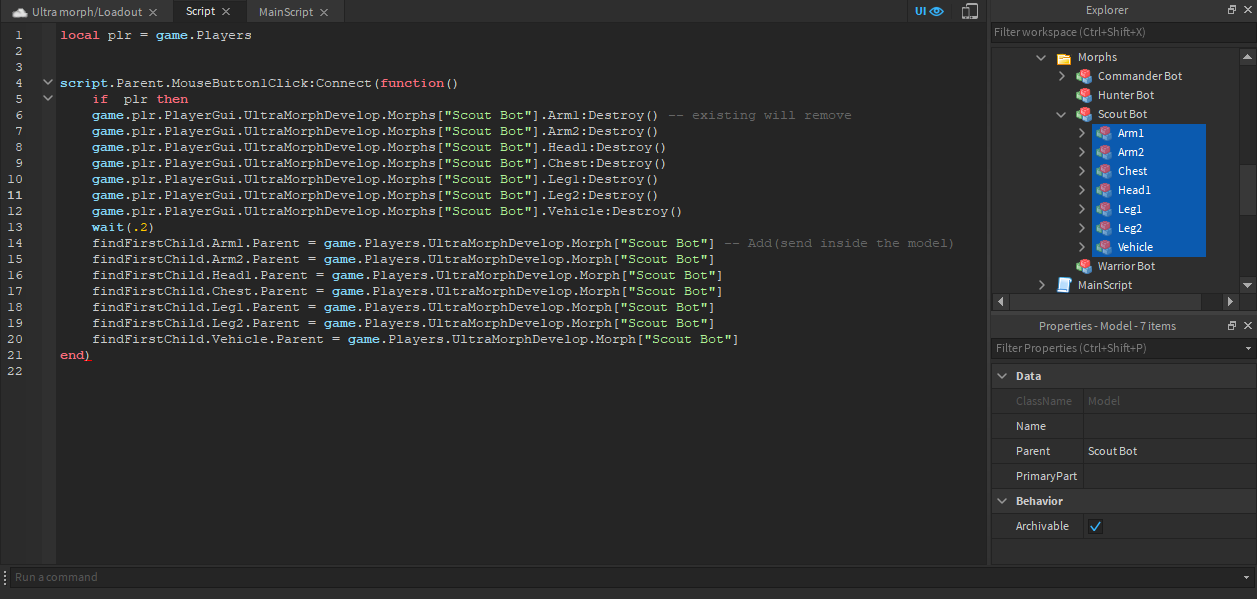Select the Vehicle part in Explorer
The height and width of the screenshot is (599, 1257).
coord(1136,246)
